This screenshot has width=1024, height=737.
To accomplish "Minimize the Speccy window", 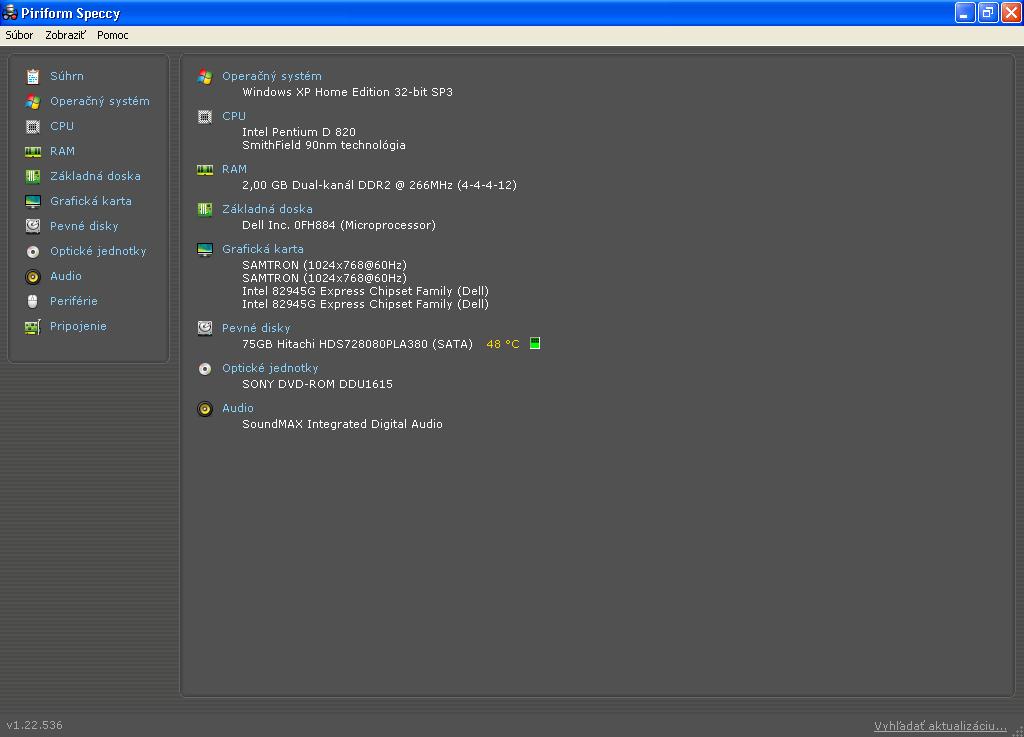I will tap(965, 12).
